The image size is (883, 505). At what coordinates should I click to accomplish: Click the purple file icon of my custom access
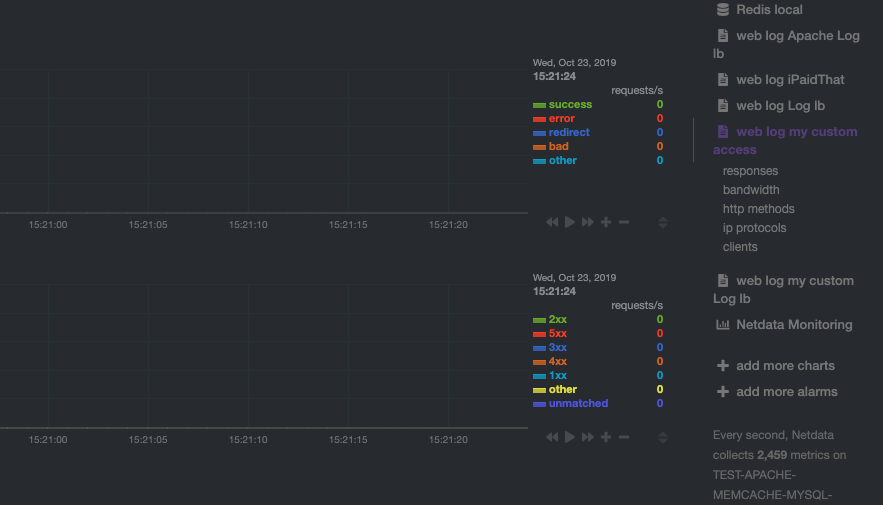click(x=723, y=131)
